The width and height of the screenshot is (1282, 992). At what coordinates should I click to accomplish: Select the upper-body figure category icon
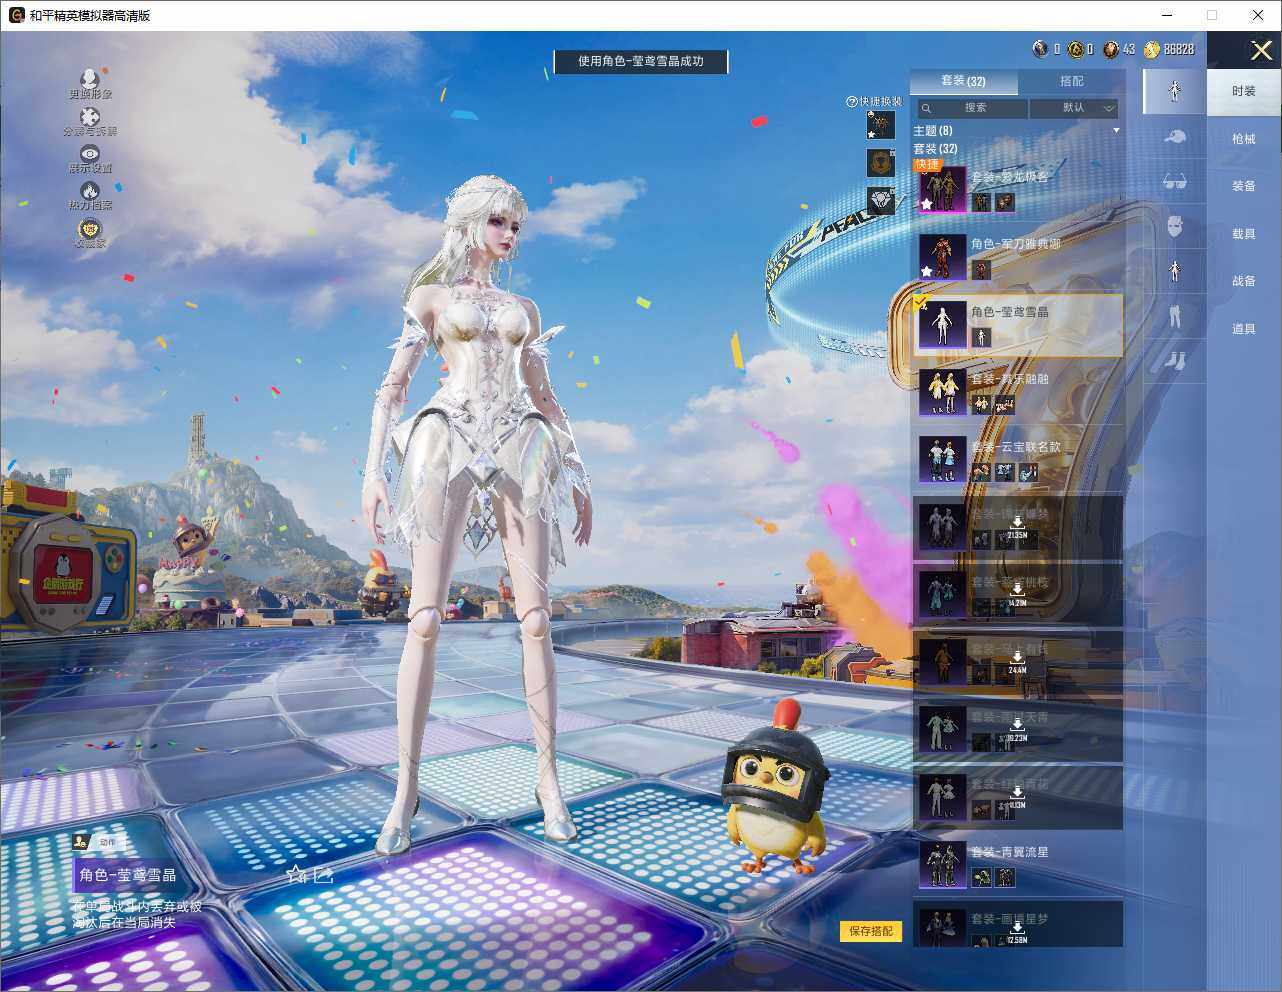(1175, 271)
